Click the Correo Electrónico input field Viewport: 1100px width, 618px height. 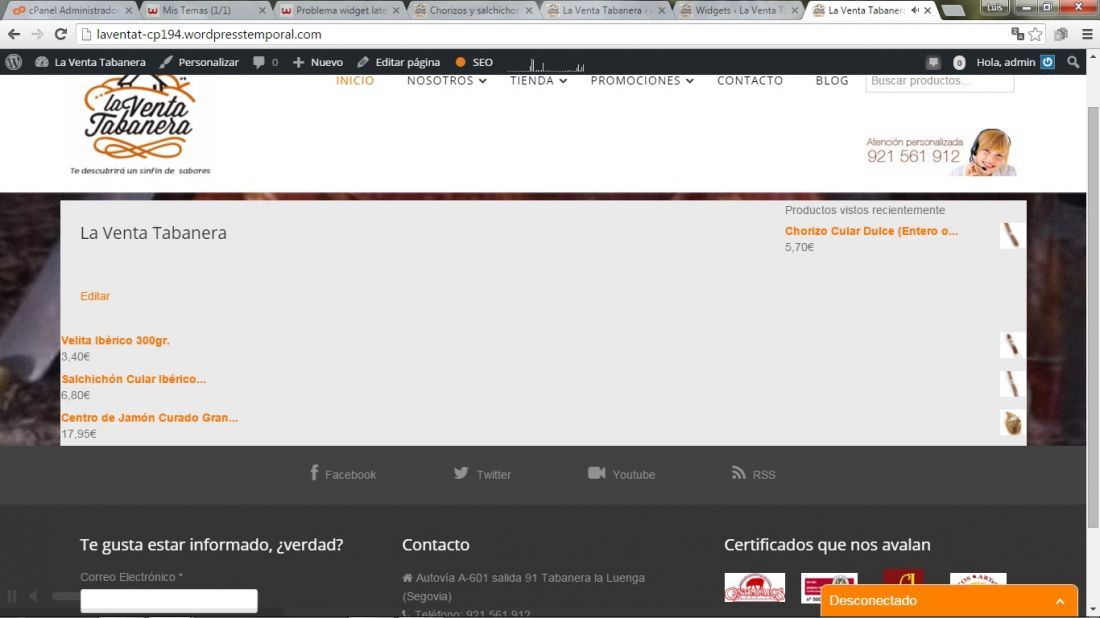click(168, 601)
